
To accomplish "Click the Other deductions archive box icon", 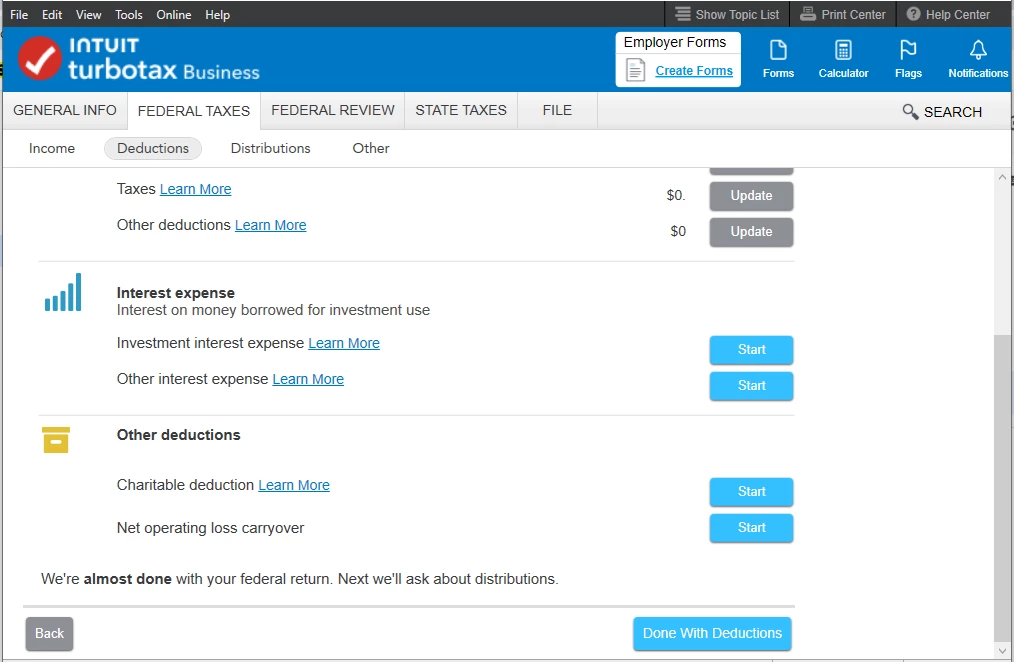I will pyautogui.click(x=56, y=440).
